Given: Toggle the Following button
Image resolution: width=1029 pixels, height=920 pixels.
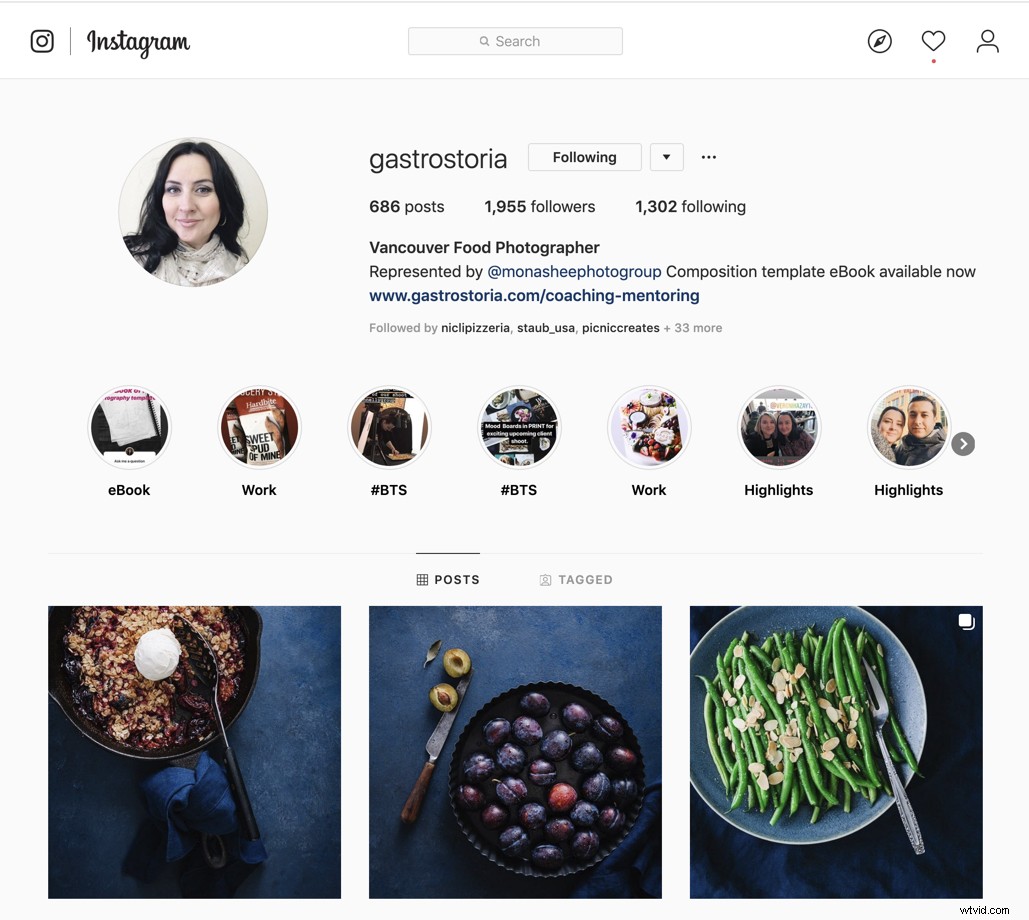Looking at the screenshot, I should (585, 157).
